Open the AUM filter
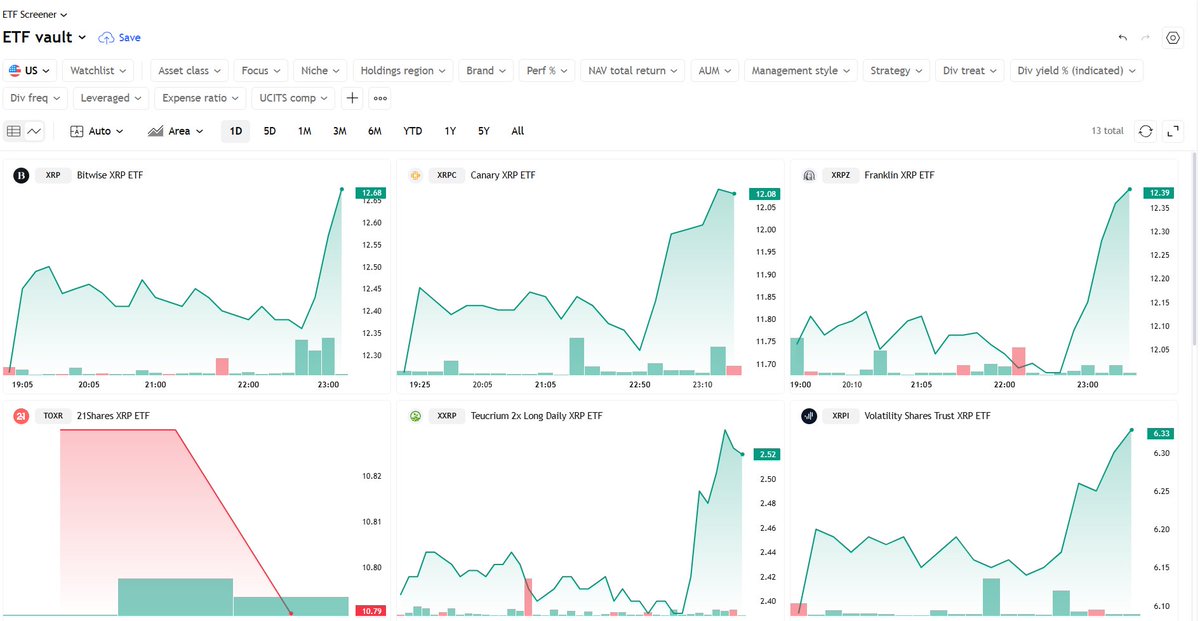The width and height of the screenshot is (1200, 621). pos(715,71)
